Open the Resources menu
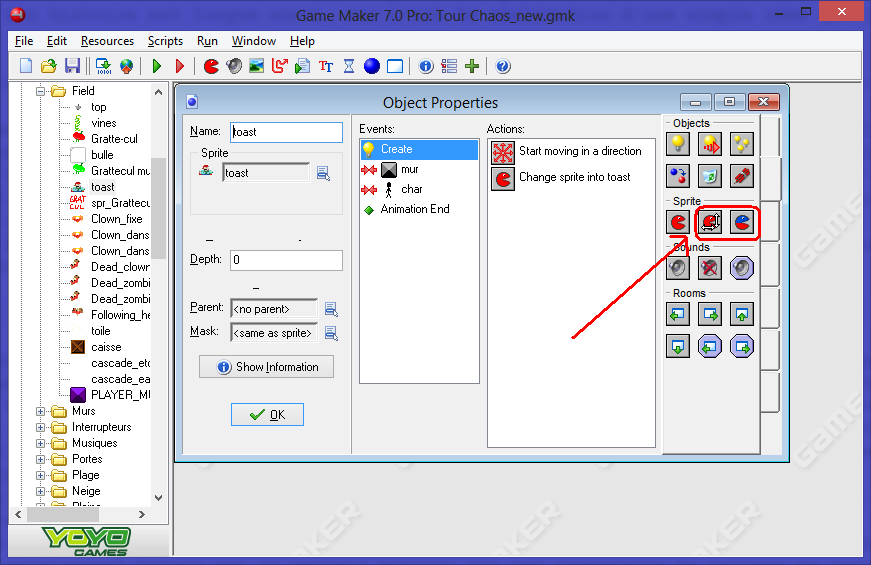Viewport: 871px width, 565px height. coord(107,41)
